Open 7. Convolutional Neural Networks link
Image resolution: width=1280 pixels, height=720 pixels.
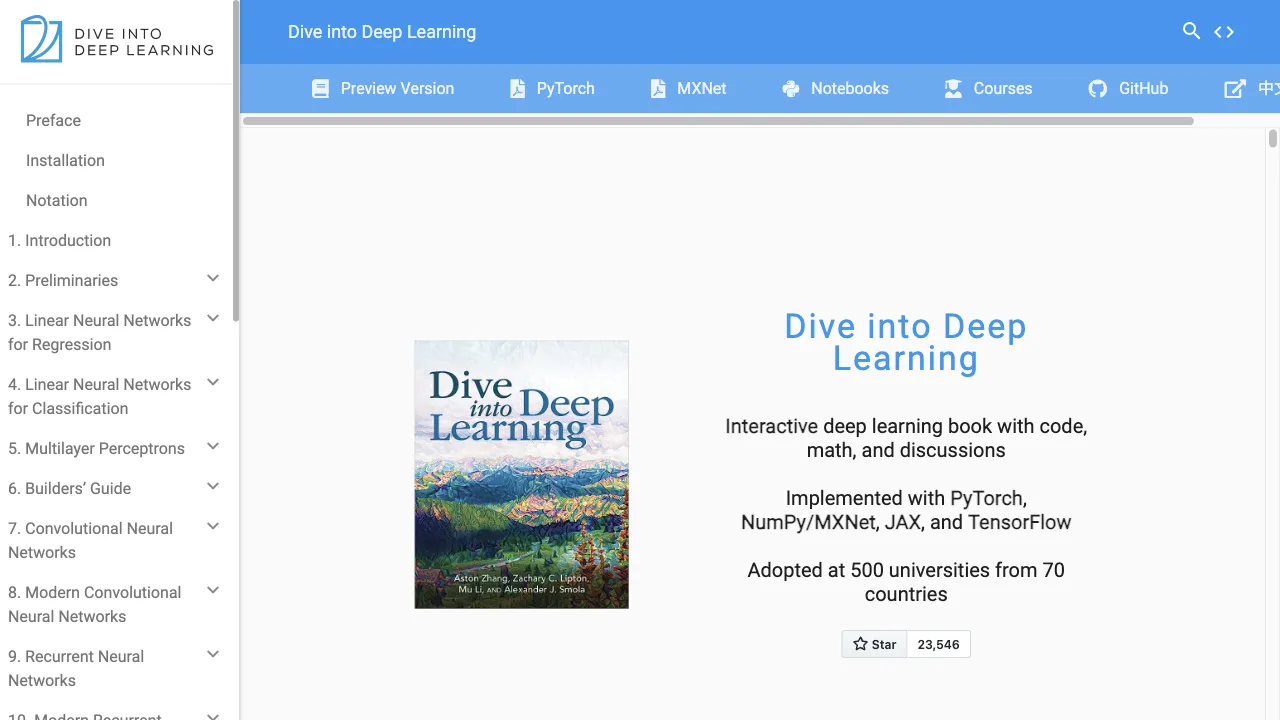[90, 541]
